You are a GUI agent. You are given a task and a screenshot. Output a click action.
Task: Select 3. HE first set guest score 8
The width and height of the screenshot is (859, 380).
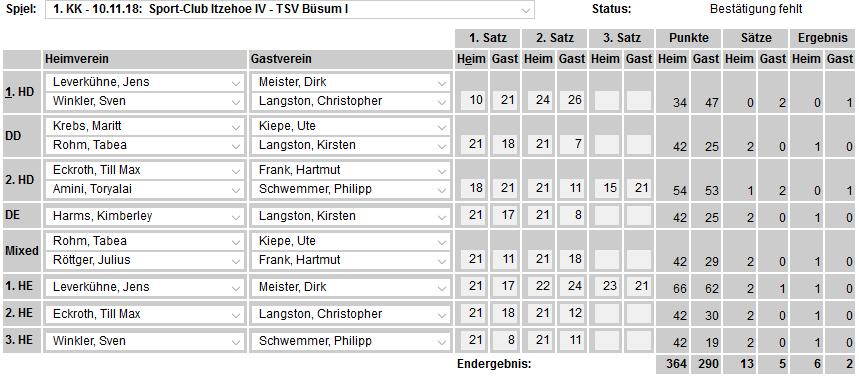(x=504, y=341)
